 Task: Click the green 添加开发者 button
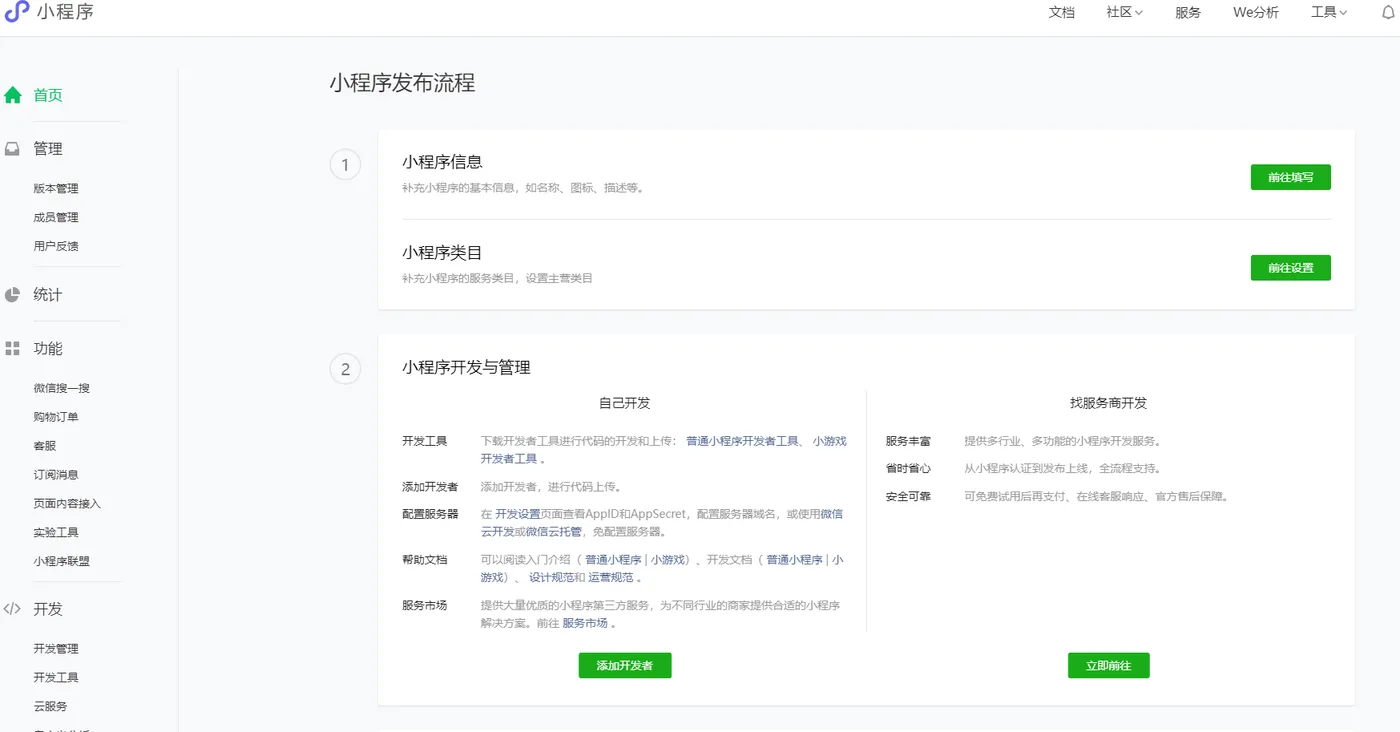tap(625, 665)
